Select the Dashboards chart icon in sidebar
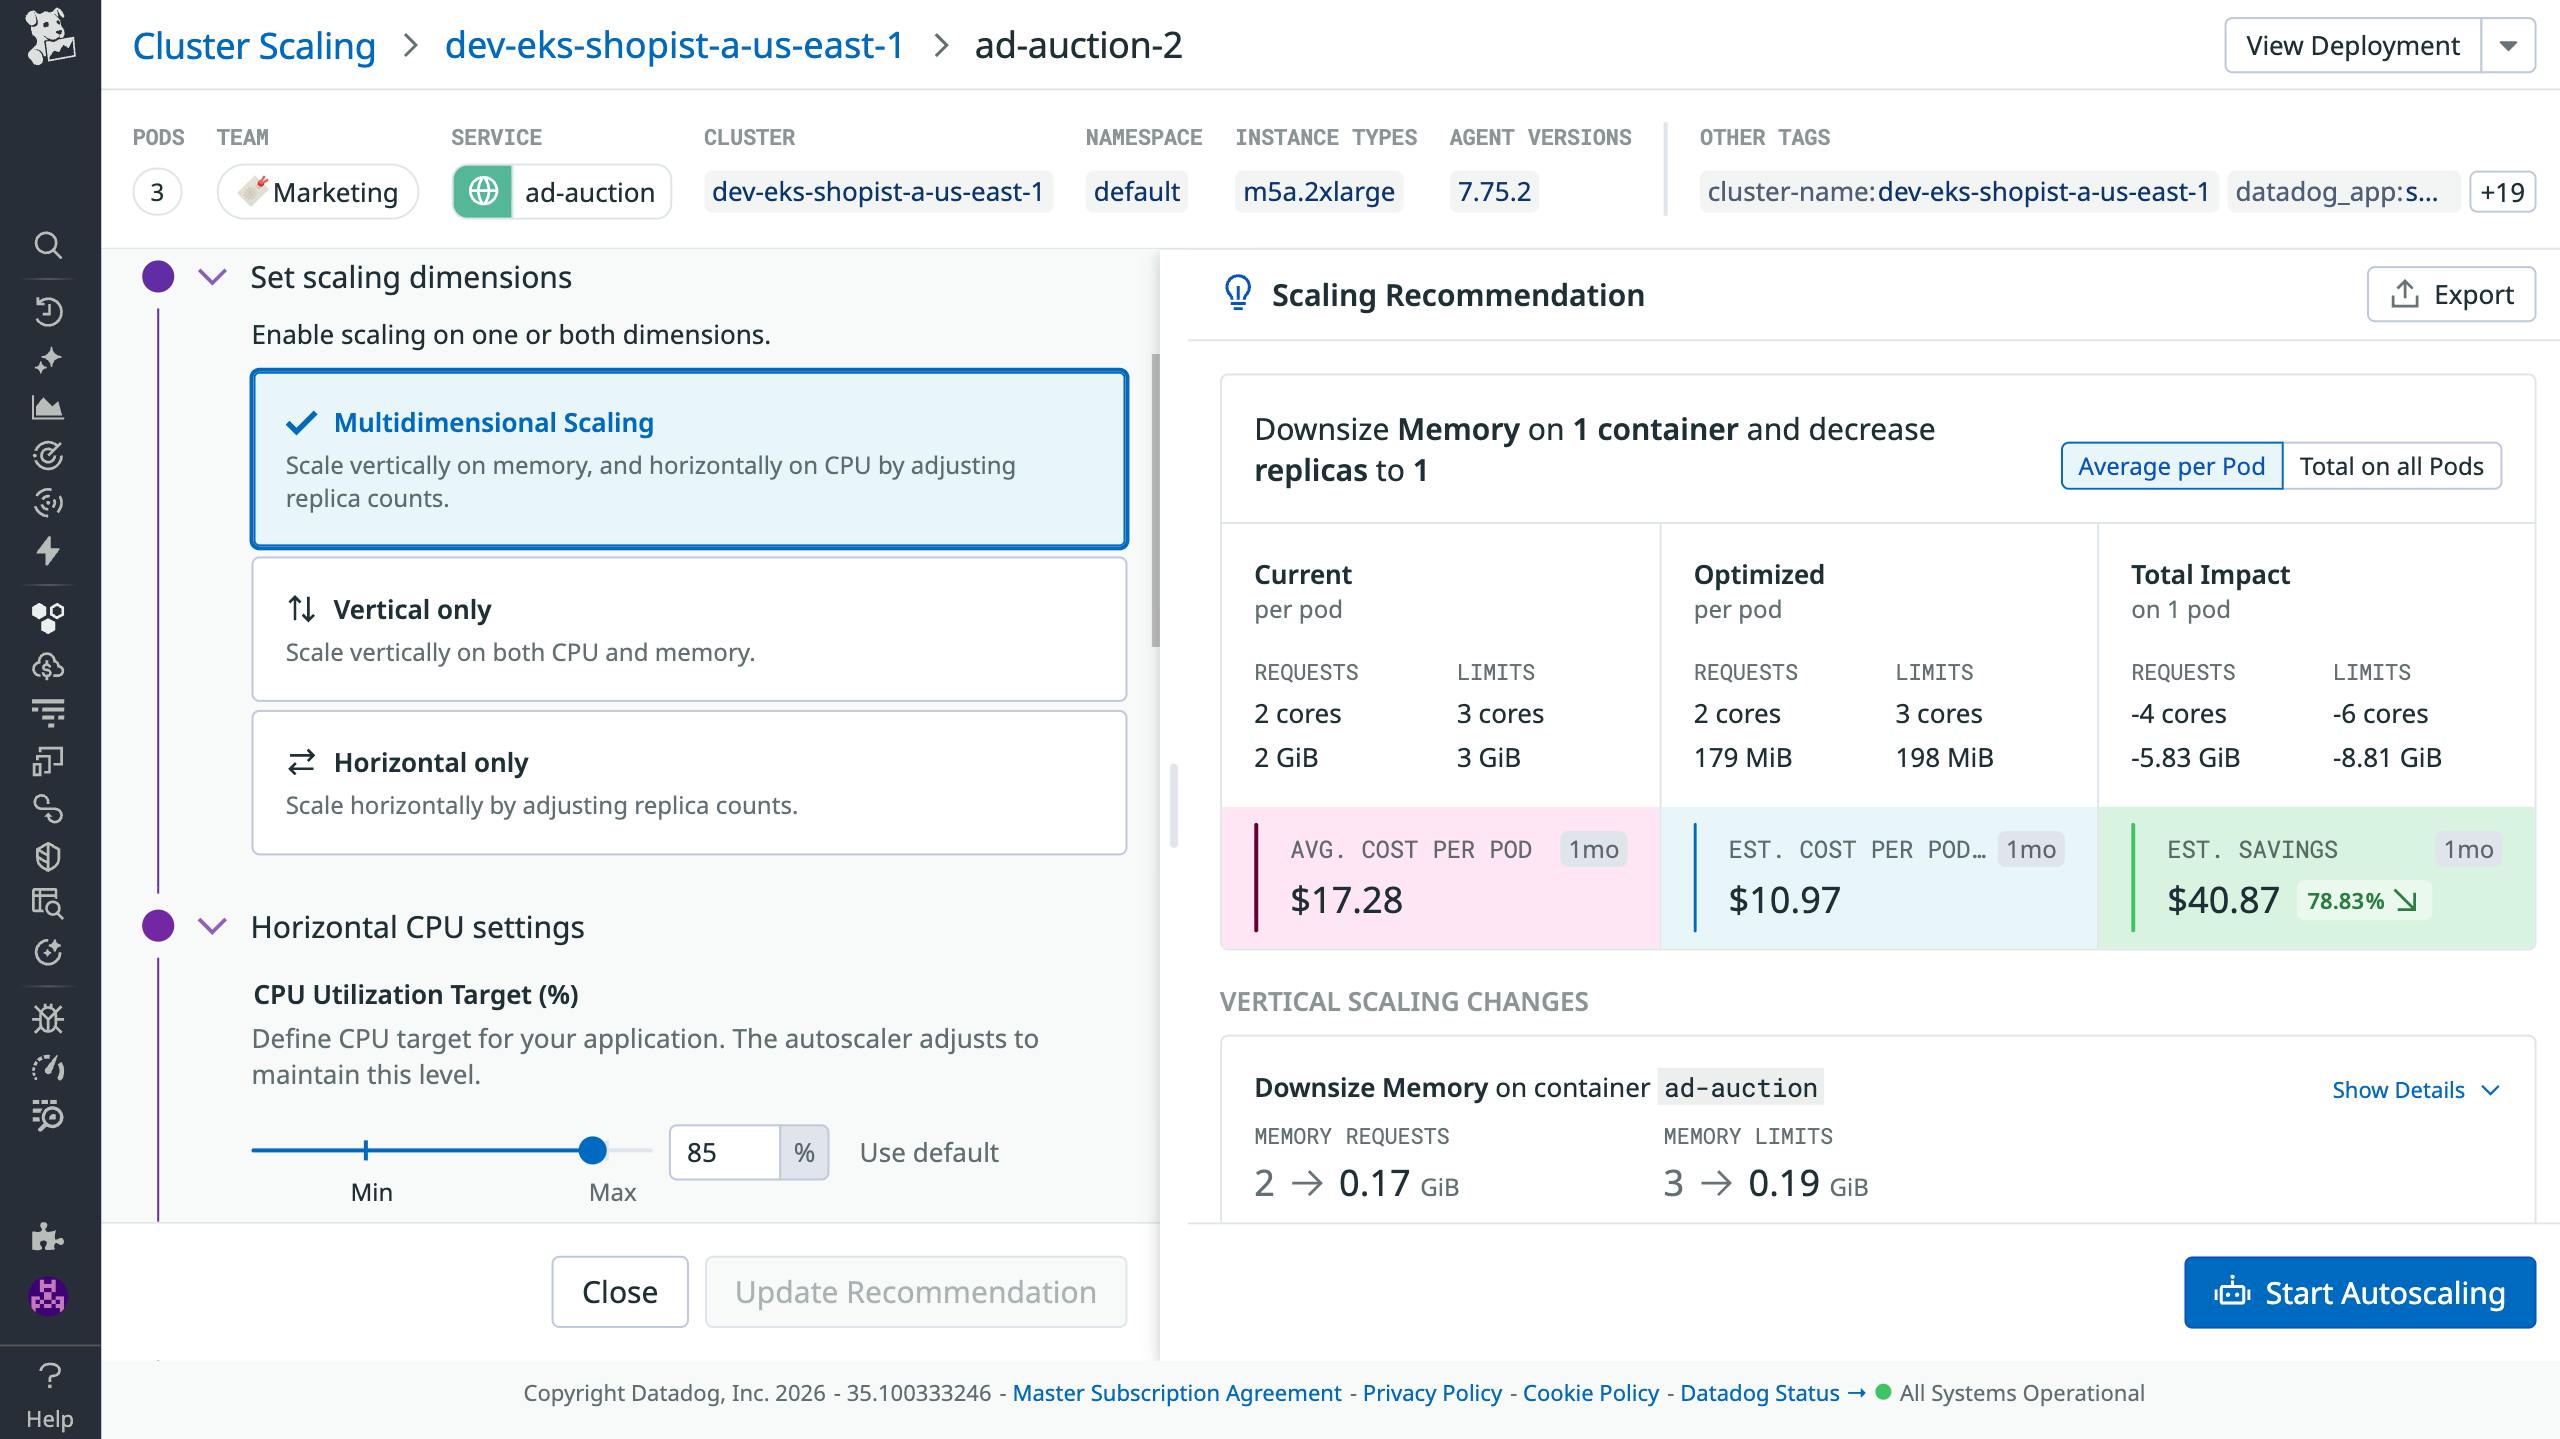Viewport: 2560px width, 1439px height. point(49,409)
